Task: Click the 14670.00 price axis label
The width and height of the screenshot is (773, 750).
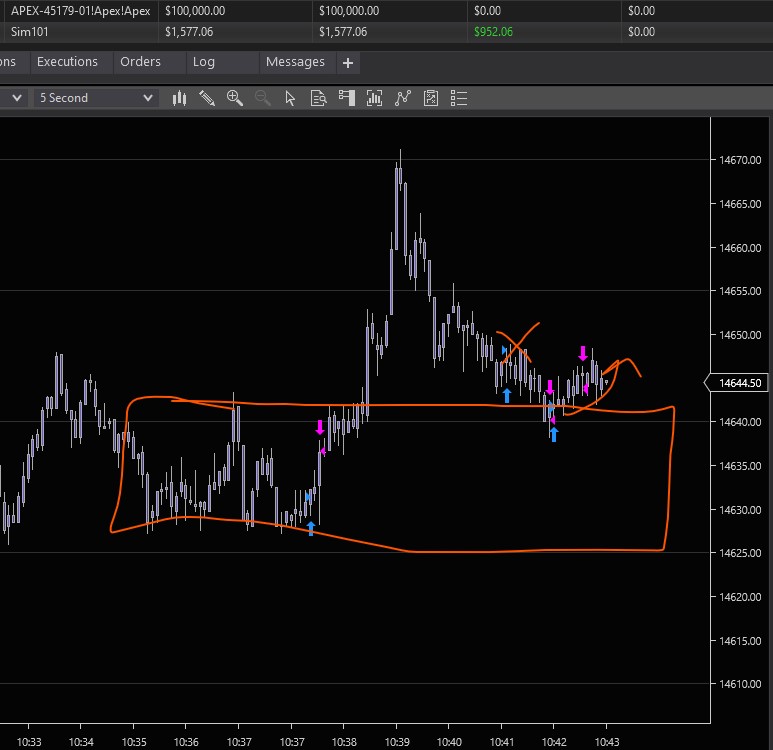Action: (740, 160)
